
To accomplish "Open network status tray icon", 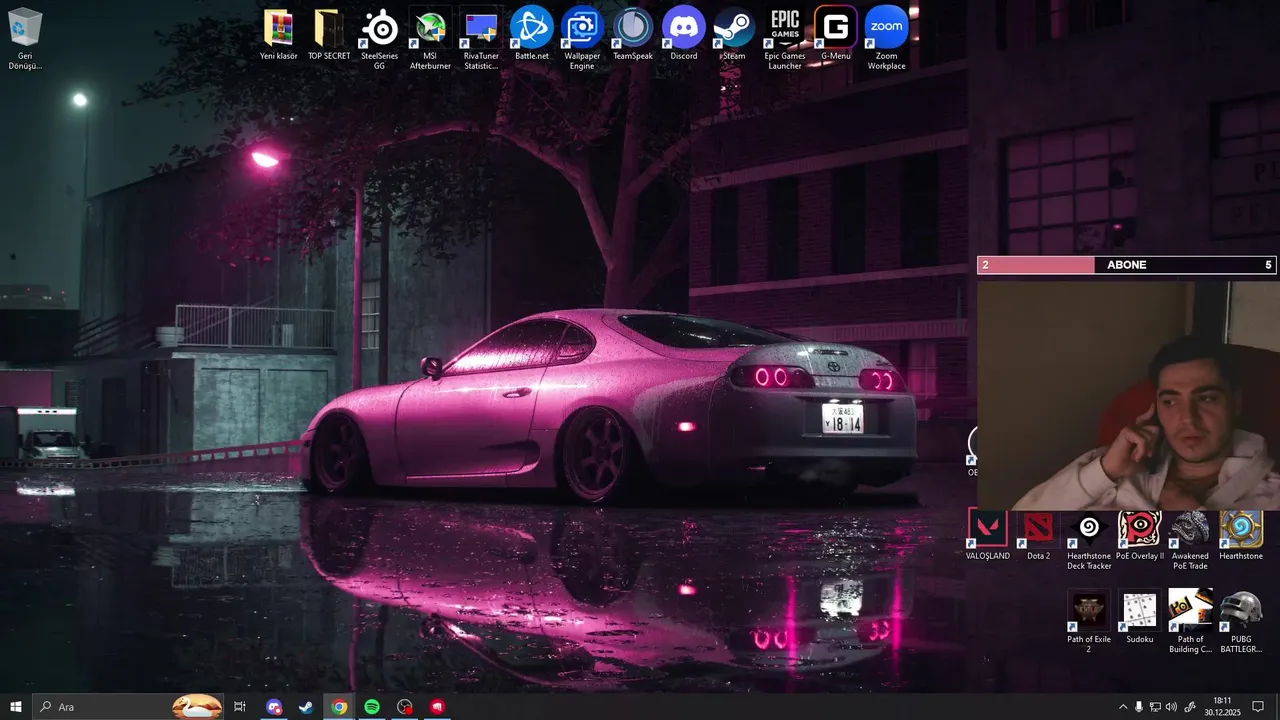I will coord(1155,707).
